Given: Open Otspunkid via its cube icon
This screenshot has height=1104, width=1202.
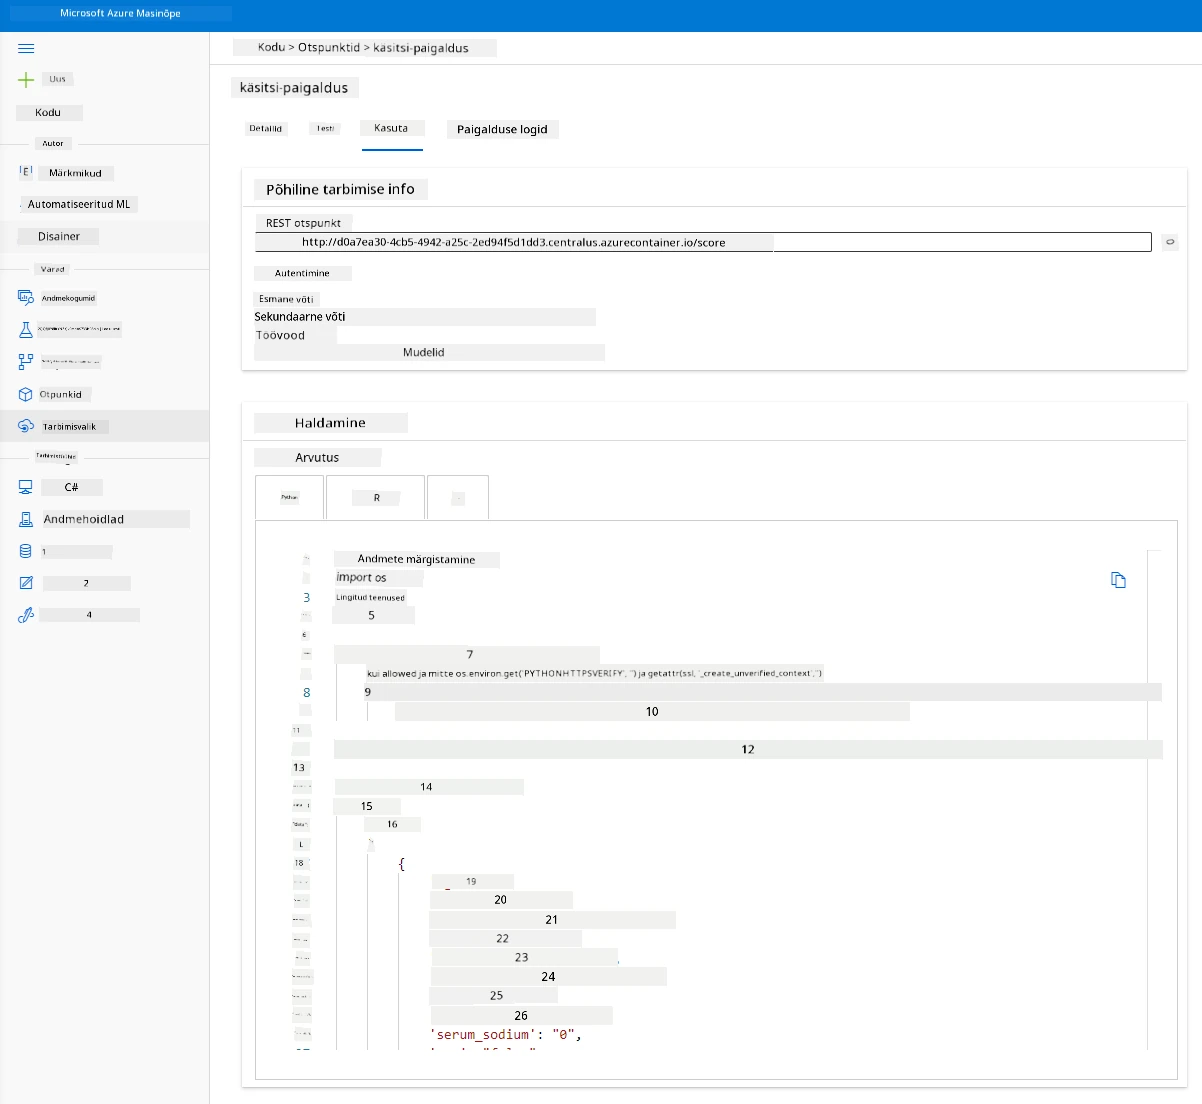Looking at the screenshot, I should [x=26, y=394].
